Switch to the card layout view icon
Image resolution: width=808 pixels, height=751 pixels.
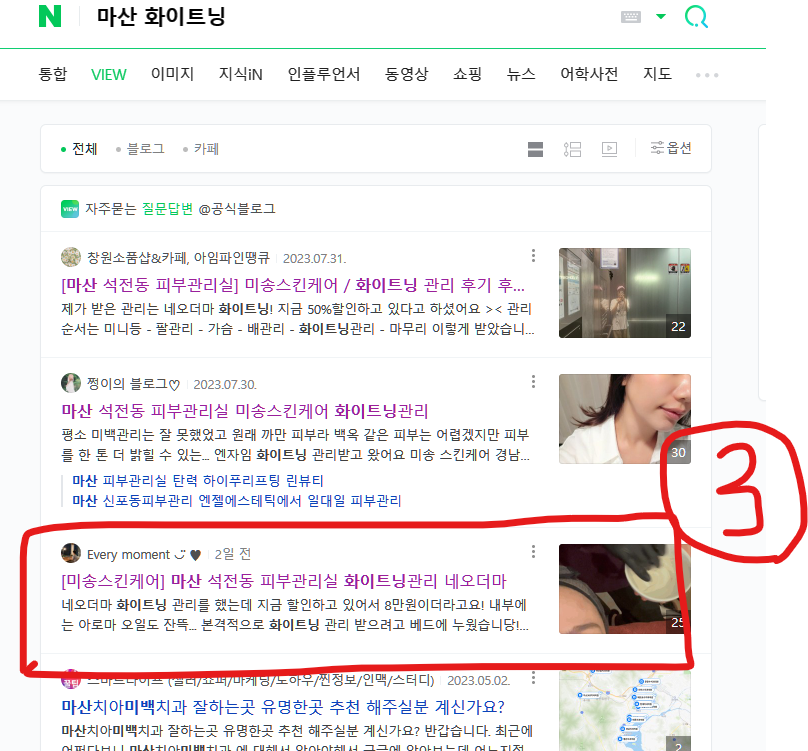[535, 149]
